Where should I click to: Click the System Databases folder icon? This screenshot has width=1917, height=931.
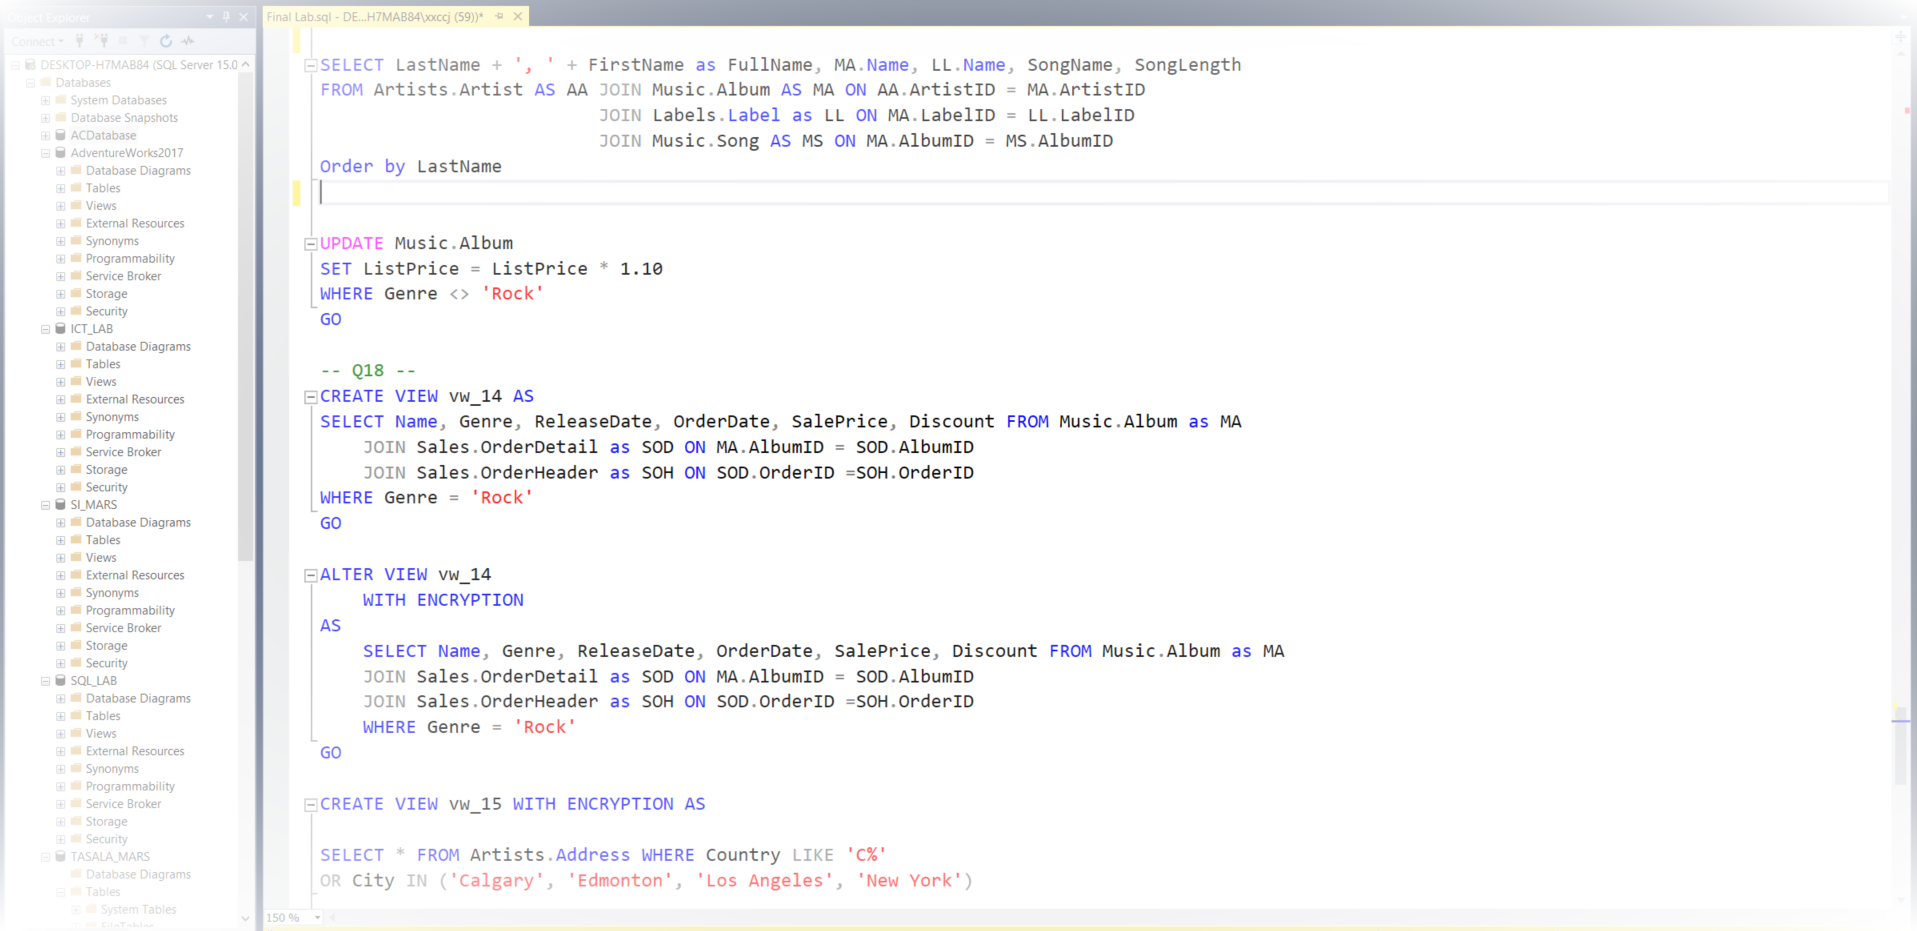pos(60,100)
